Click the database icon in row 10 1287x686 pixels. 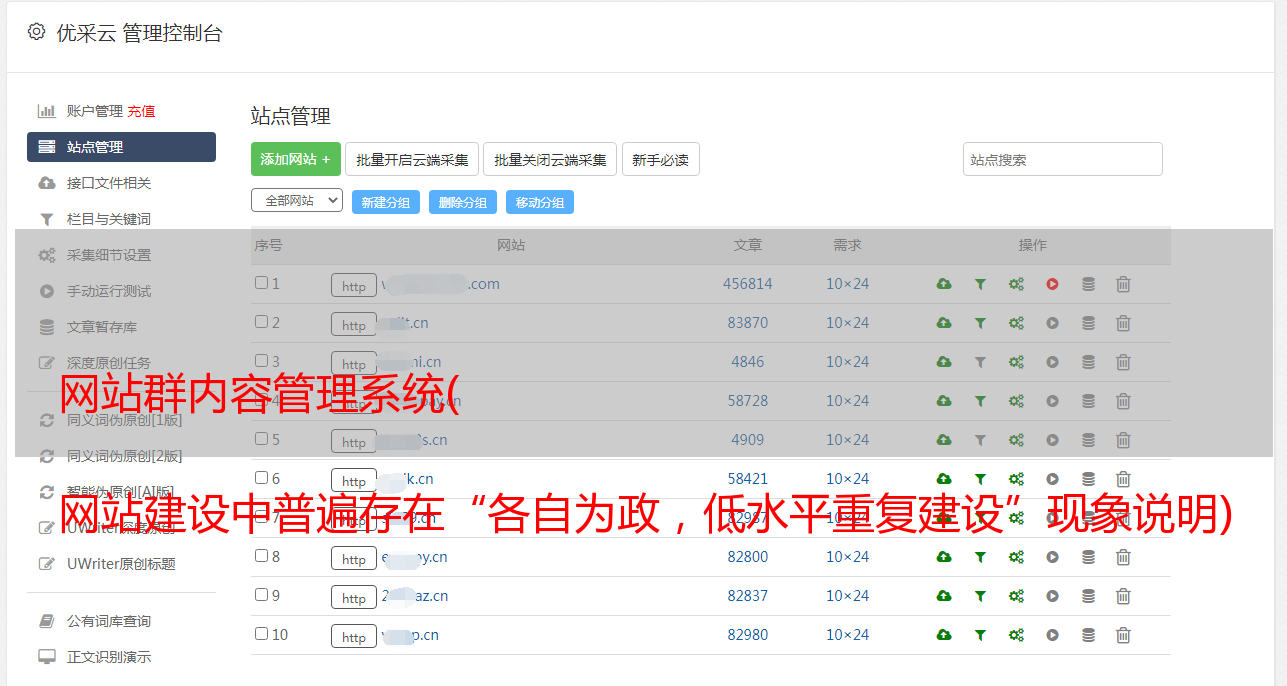point(1088,635)
